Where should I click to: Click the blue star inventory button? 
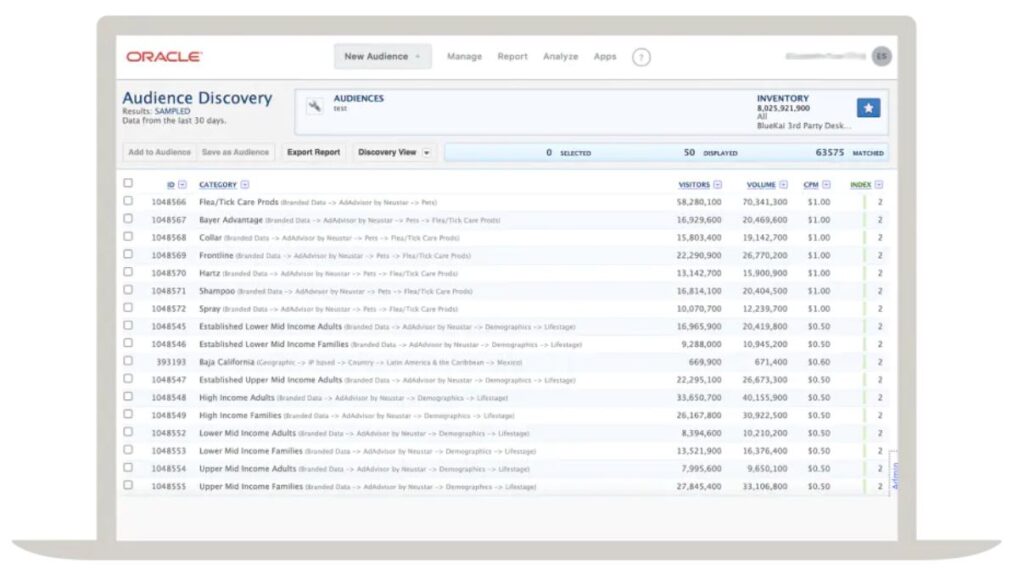(868, 107)
